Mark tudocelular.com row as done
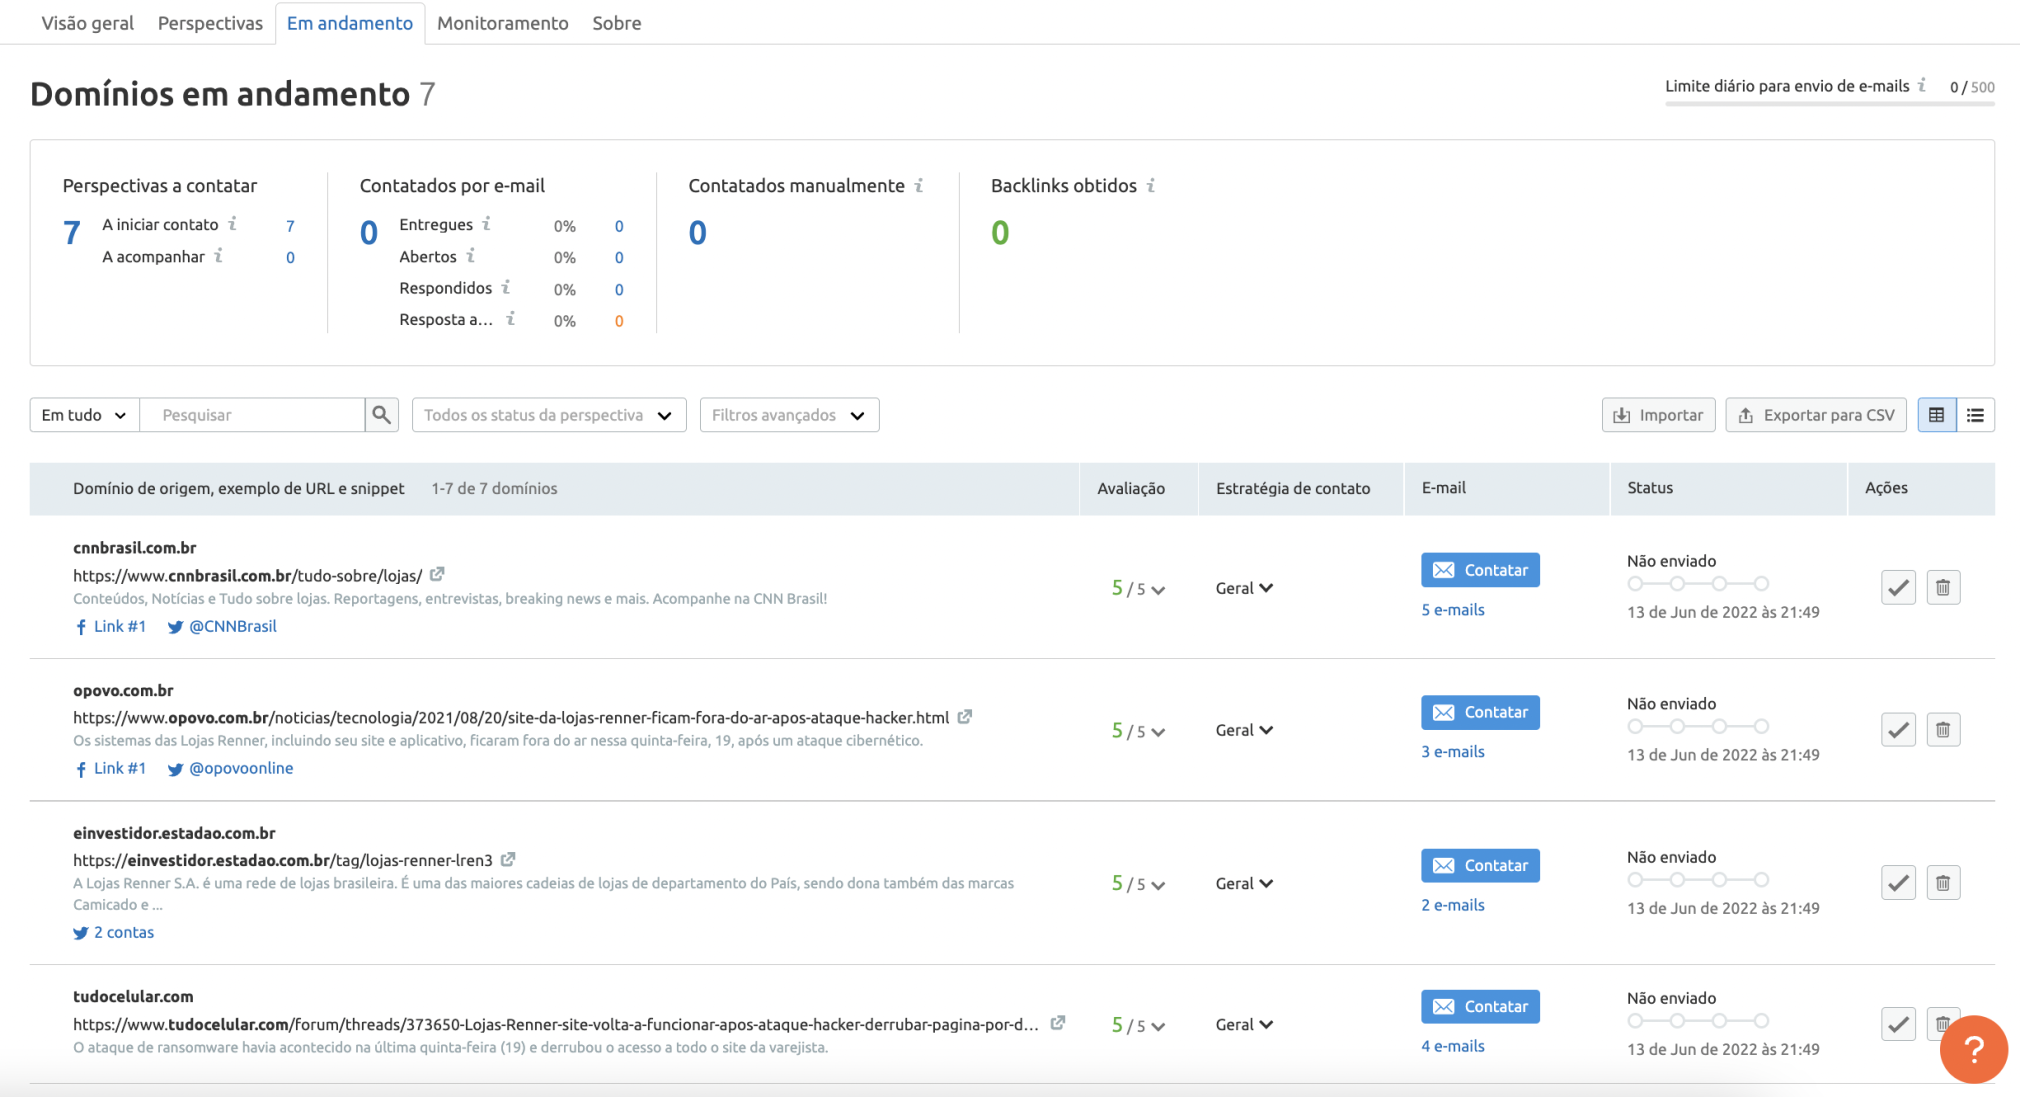Viewport: 2020px width, 1097px height. pos(1898,1024)
